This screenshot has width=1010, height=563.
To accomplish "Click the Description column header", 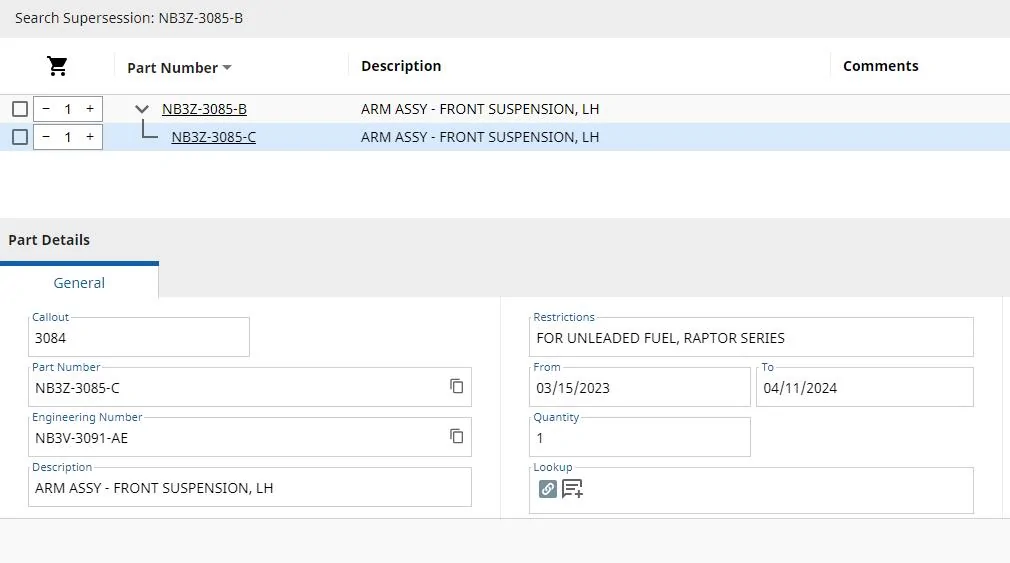I will point(401,66).
